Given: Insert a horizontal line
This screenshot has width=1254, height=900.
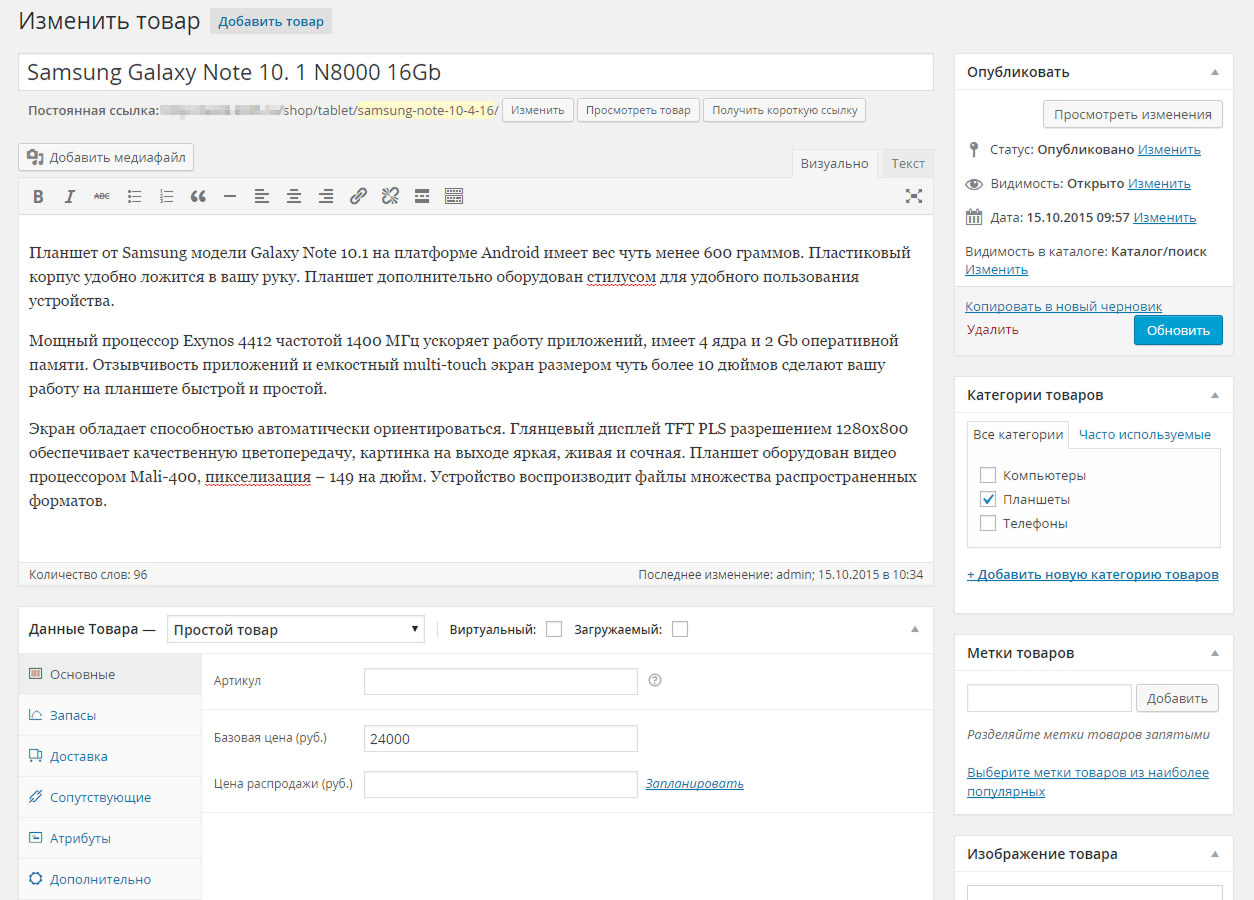Looking at the screenshot, I should [x=230, y=196].
